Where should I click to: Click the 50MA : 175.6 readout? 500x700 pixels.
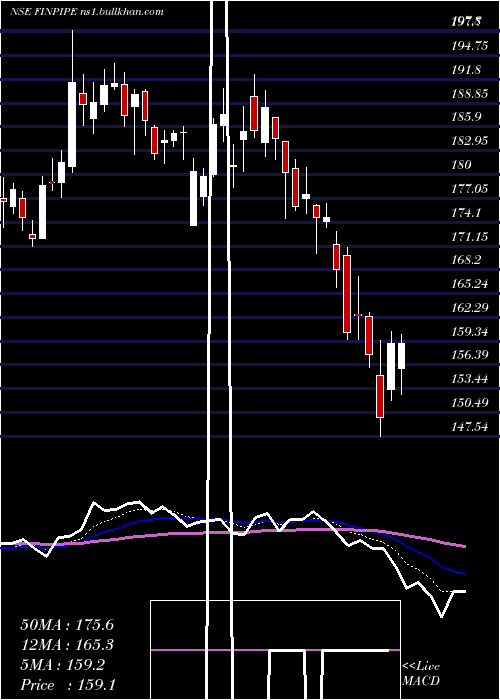pyautogui.click(x=67, y=625)
